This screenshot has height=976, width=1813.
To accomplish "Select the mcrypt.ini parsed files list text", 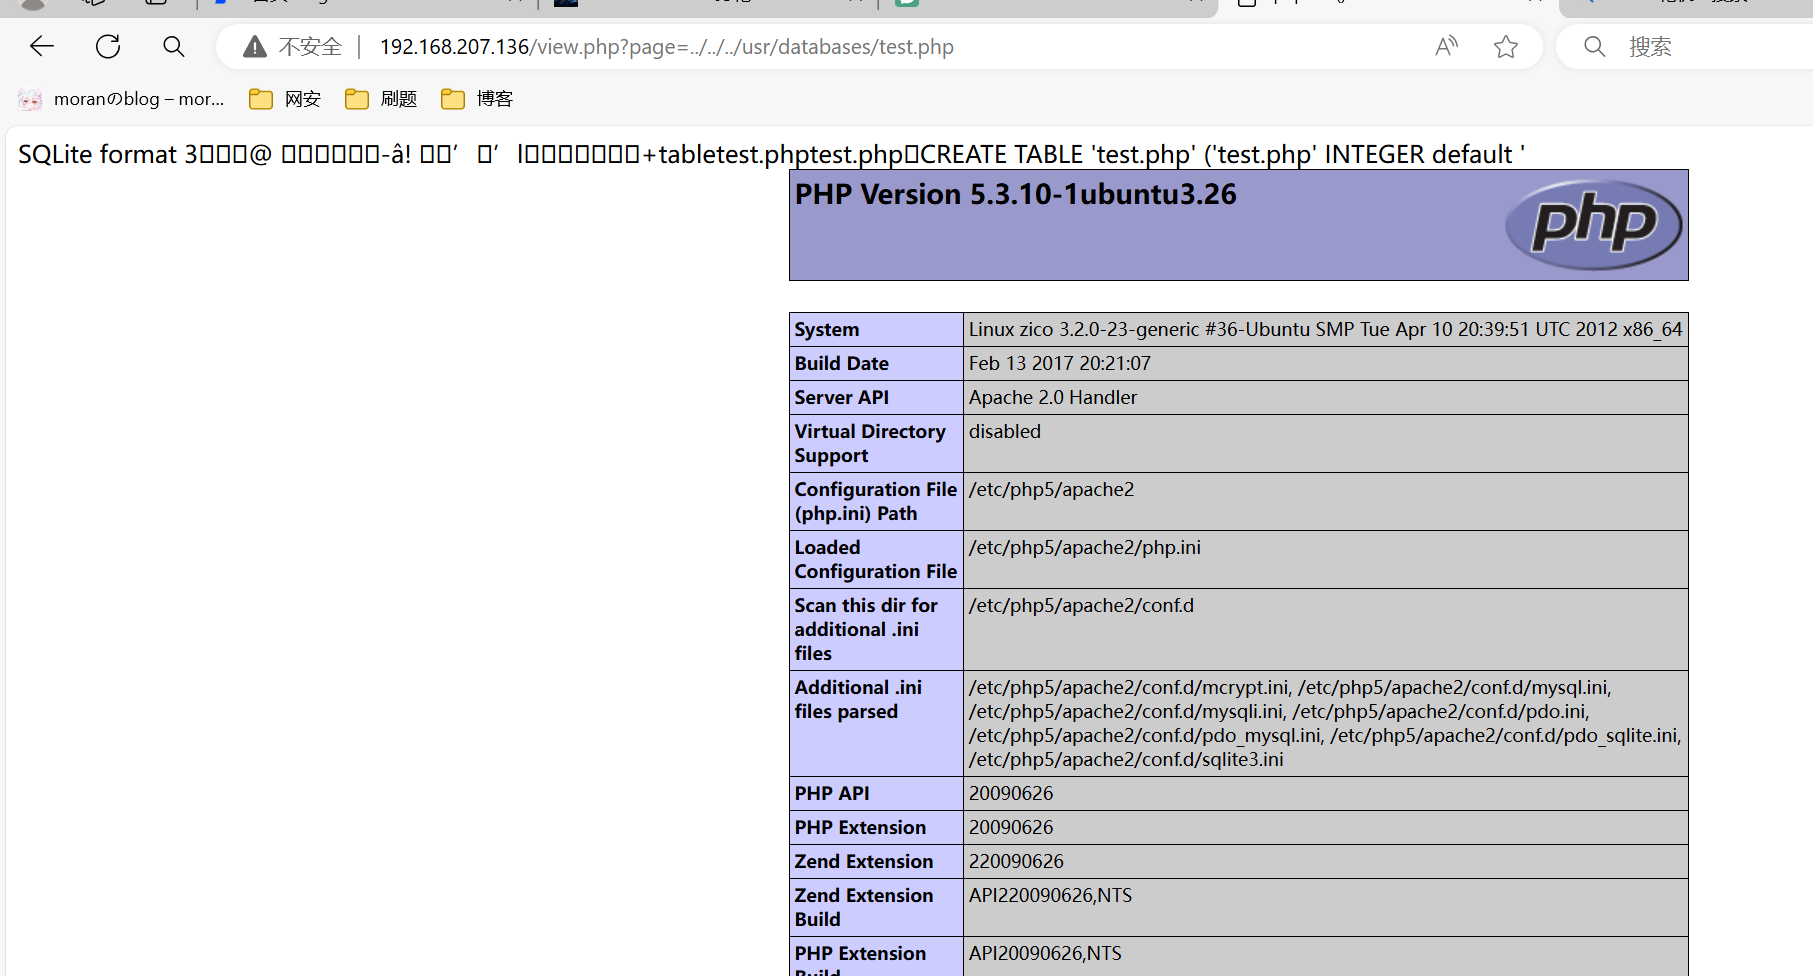I will pyautogui.click(x=1325, y=724).
